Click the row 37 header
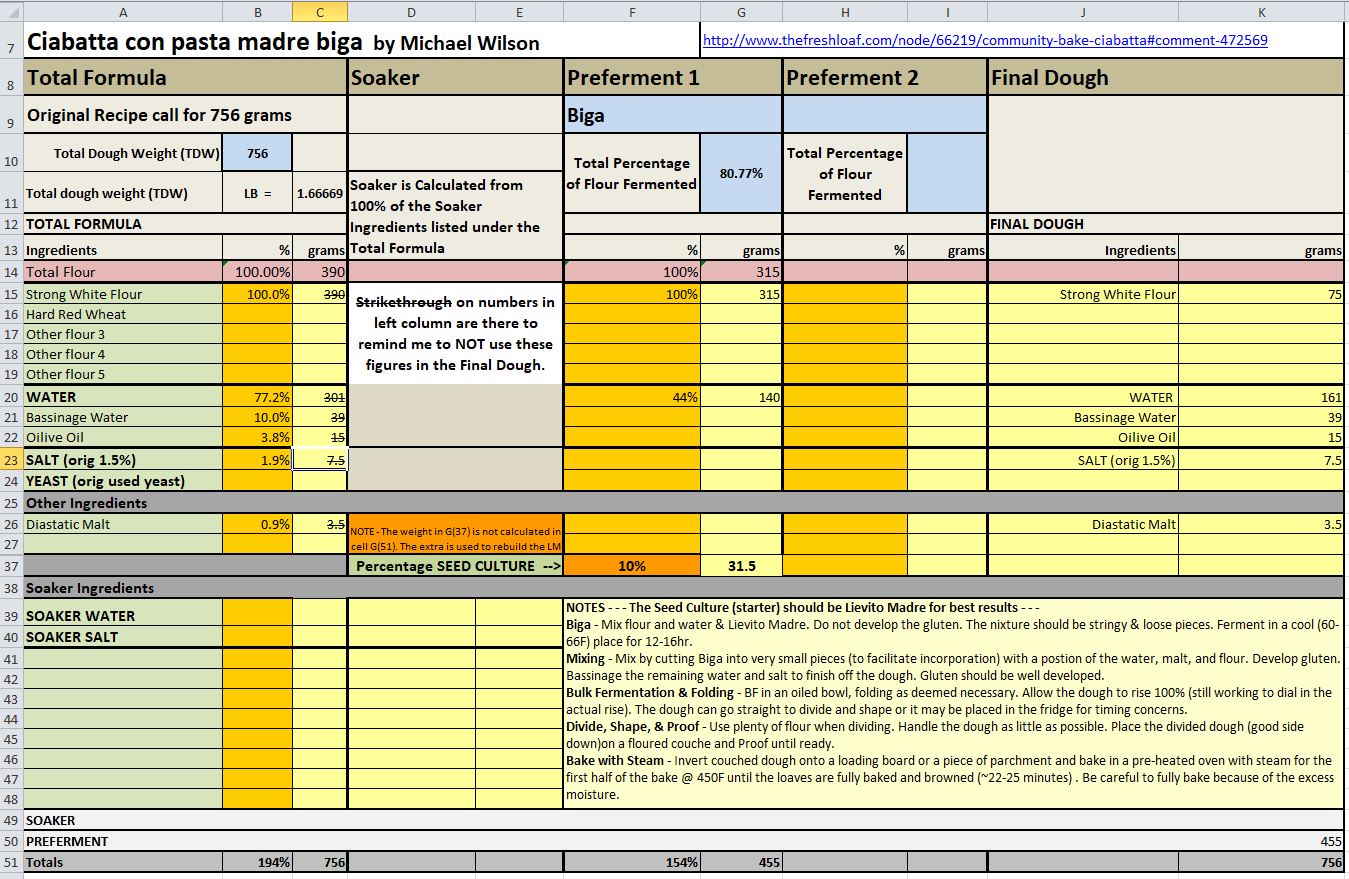The height and width of the screenshot is (879, 1349). [x=11, y=566]
